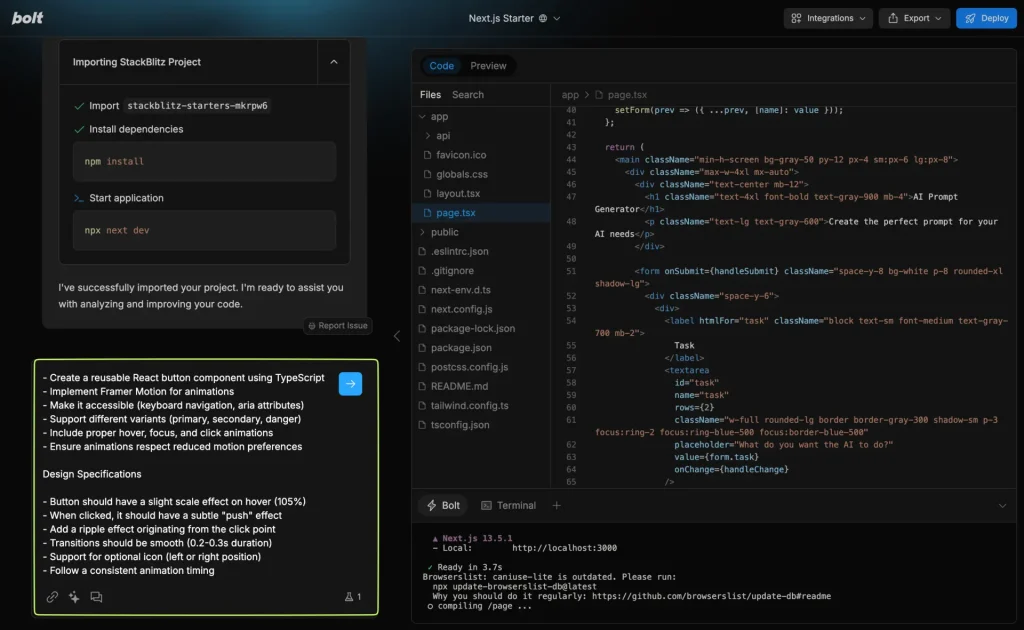Click the "npx next dev" command block
The height and width of the screenshot is (630, 1024).
point(204,230)
